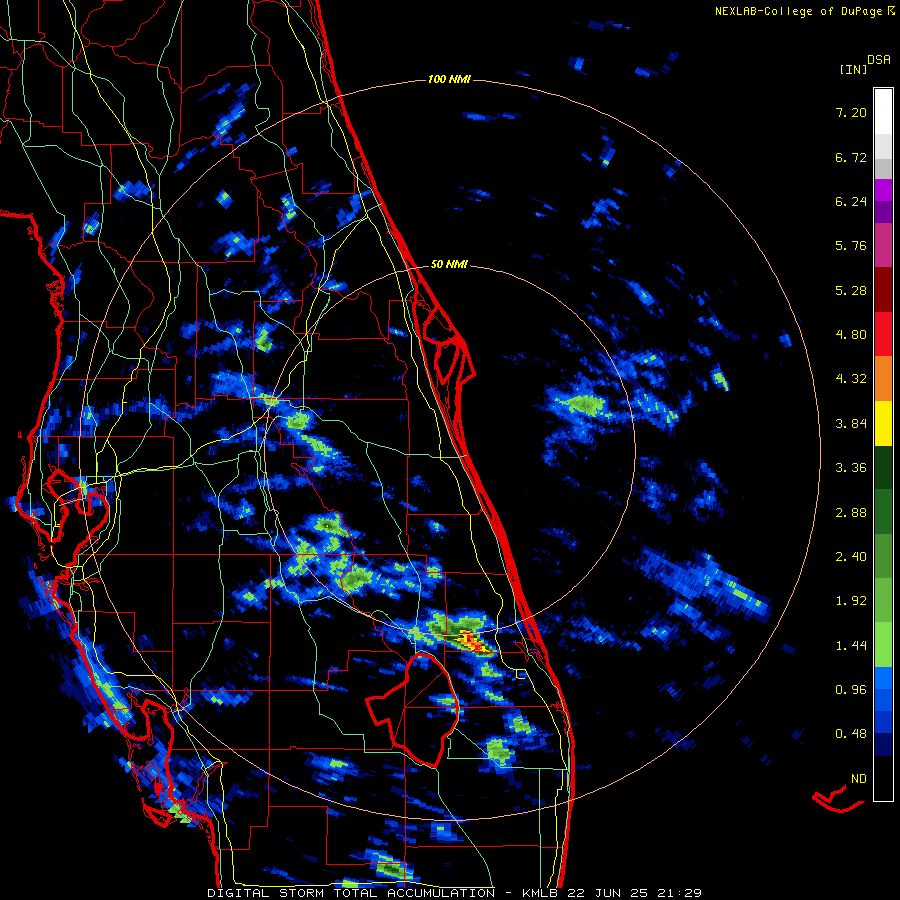The height and width of the screenshot is (900, 900).
Task: Click the 50 NMI range ring label
Action: click(x=449, y=264)
